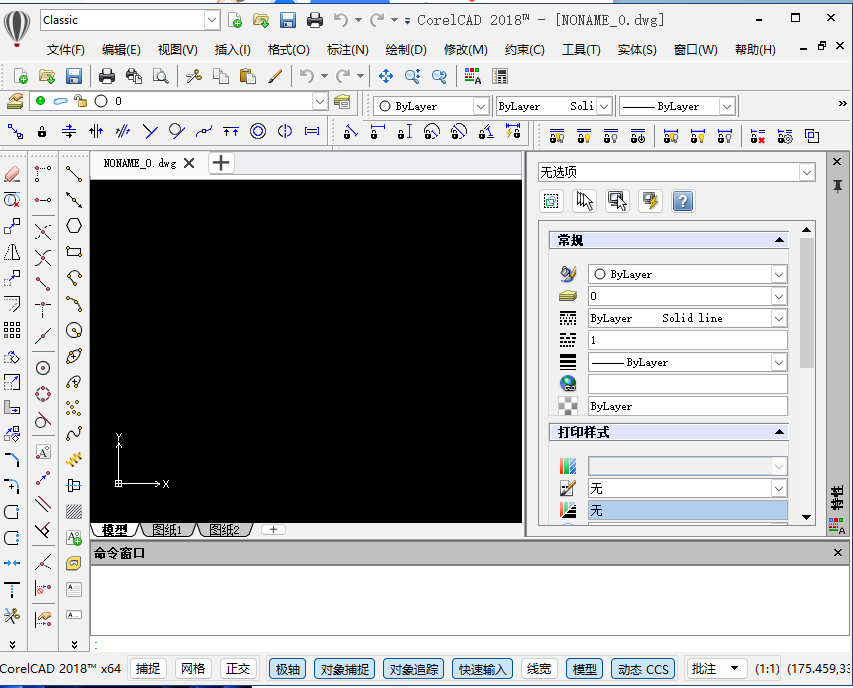The height and width of the screenshot is (688, 853).
Task: Click the Save icon in the standard toolbar
Action: [74, 76]
